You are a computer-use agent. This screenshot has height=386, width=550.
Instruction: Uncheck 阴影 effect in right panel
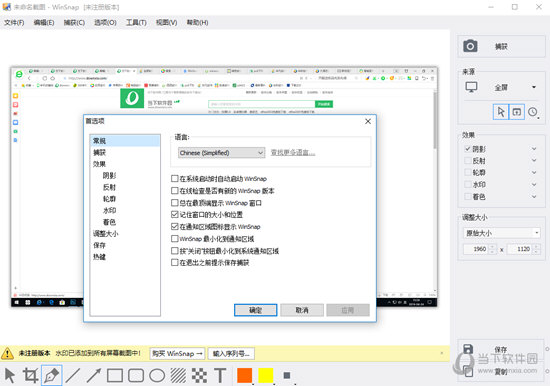point(468,149)
